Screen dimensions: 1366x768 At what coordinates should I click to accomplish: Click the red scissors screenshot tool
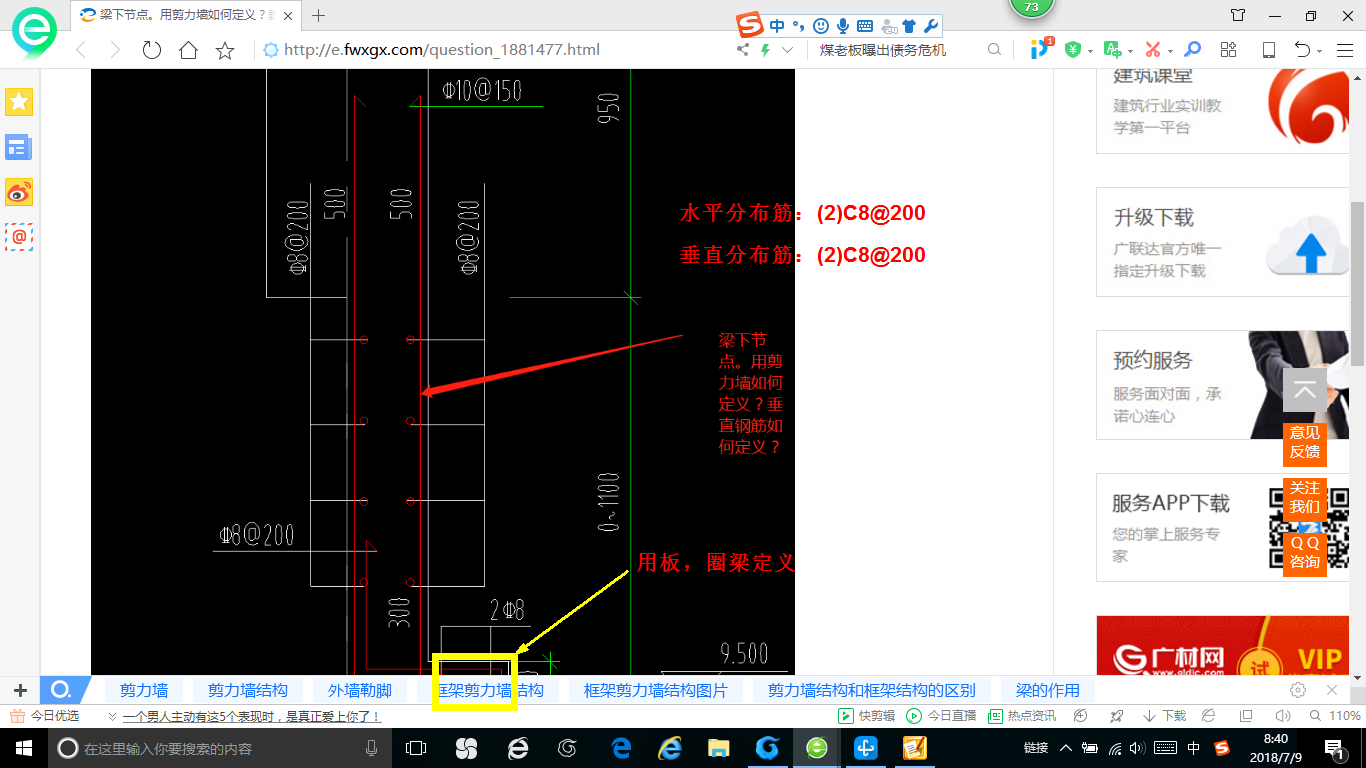tap(1152, 49)
